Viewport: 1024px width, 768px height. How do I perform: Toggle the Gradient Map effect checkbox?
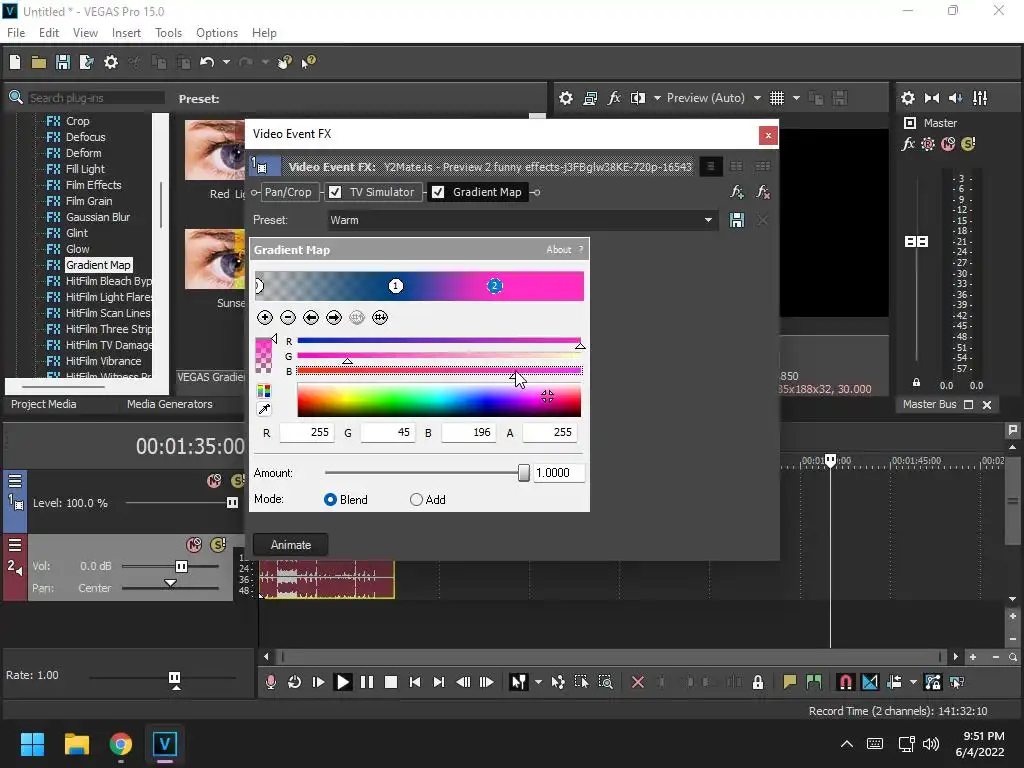click(x=438, y=192)
